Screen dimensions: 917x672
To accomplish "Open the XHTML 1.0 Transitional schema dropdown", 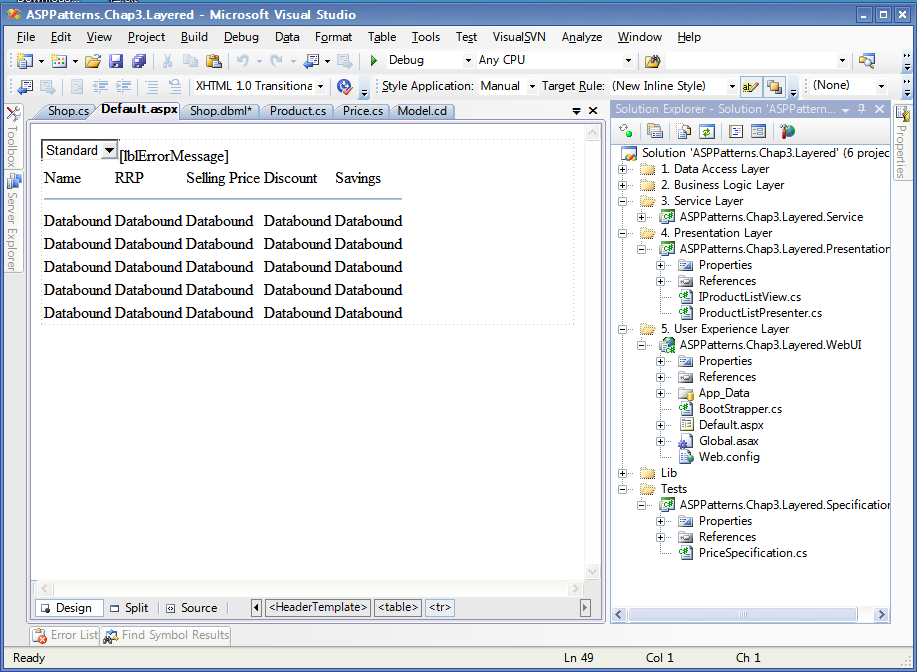I will 320,86.
